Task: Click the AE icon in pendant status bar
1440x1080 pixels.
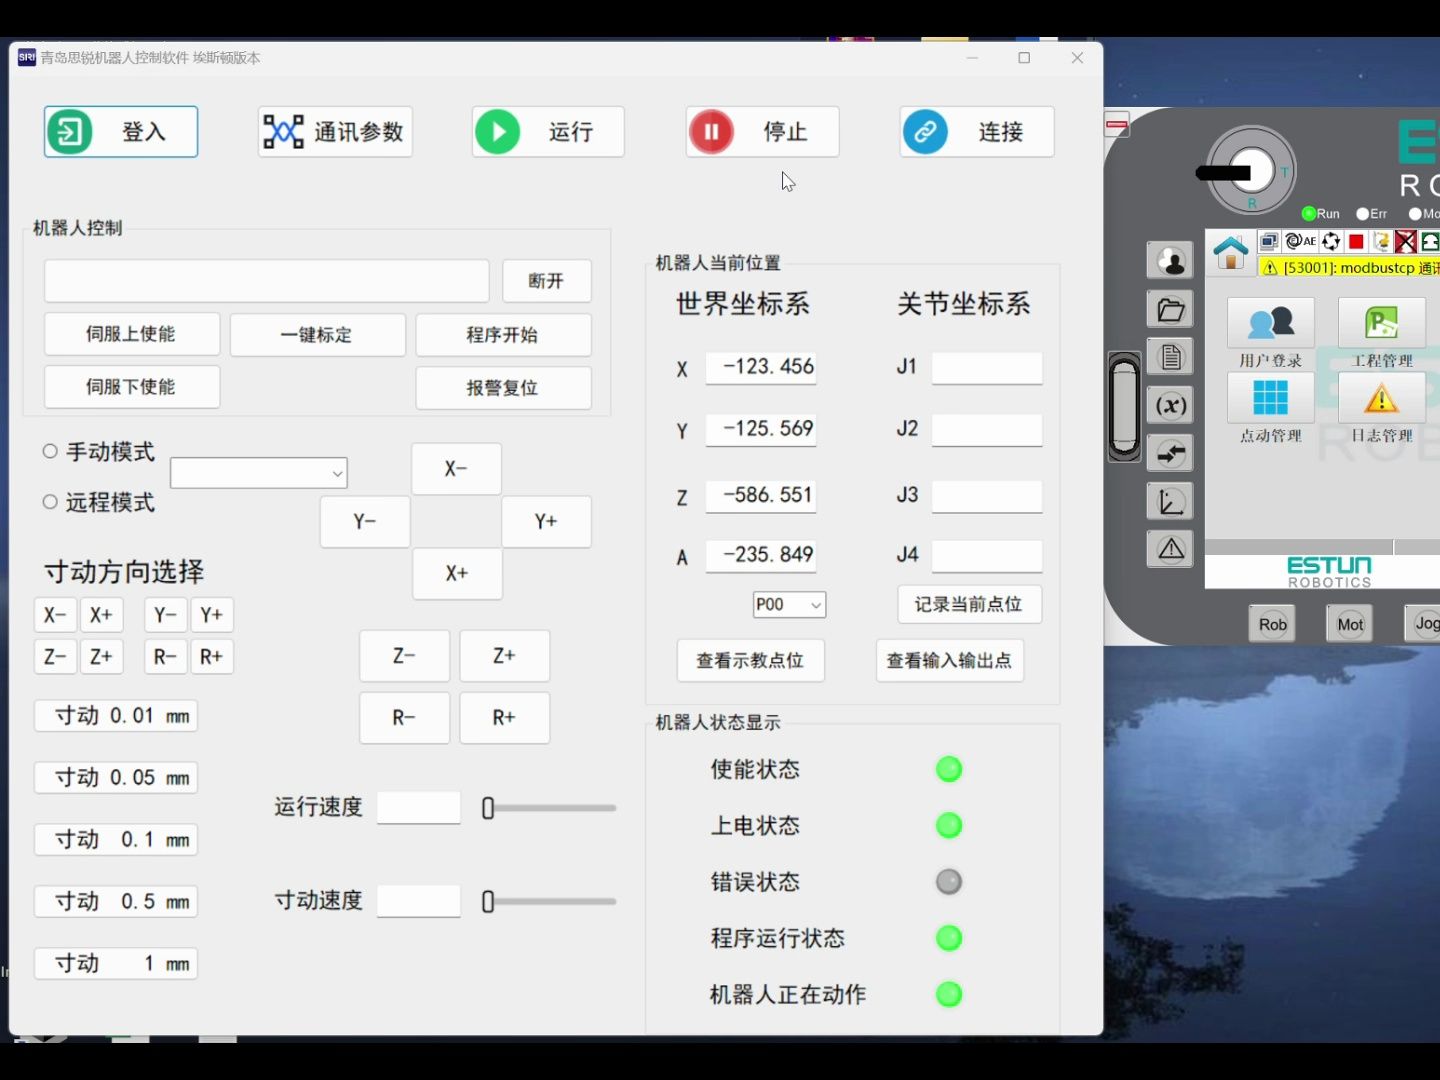Action: [x=1301, y=241]
